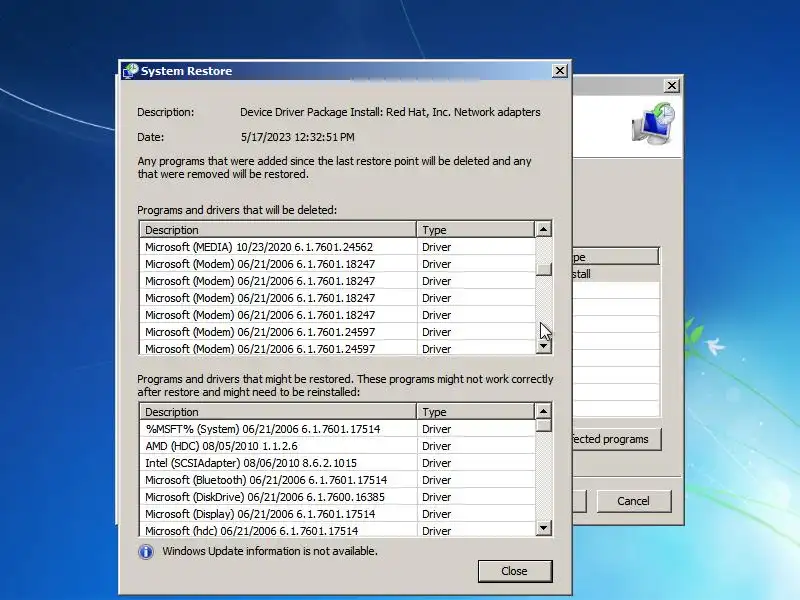Click the Windows Update information not available text
This screenshot has width=800, height=600.
270,551
